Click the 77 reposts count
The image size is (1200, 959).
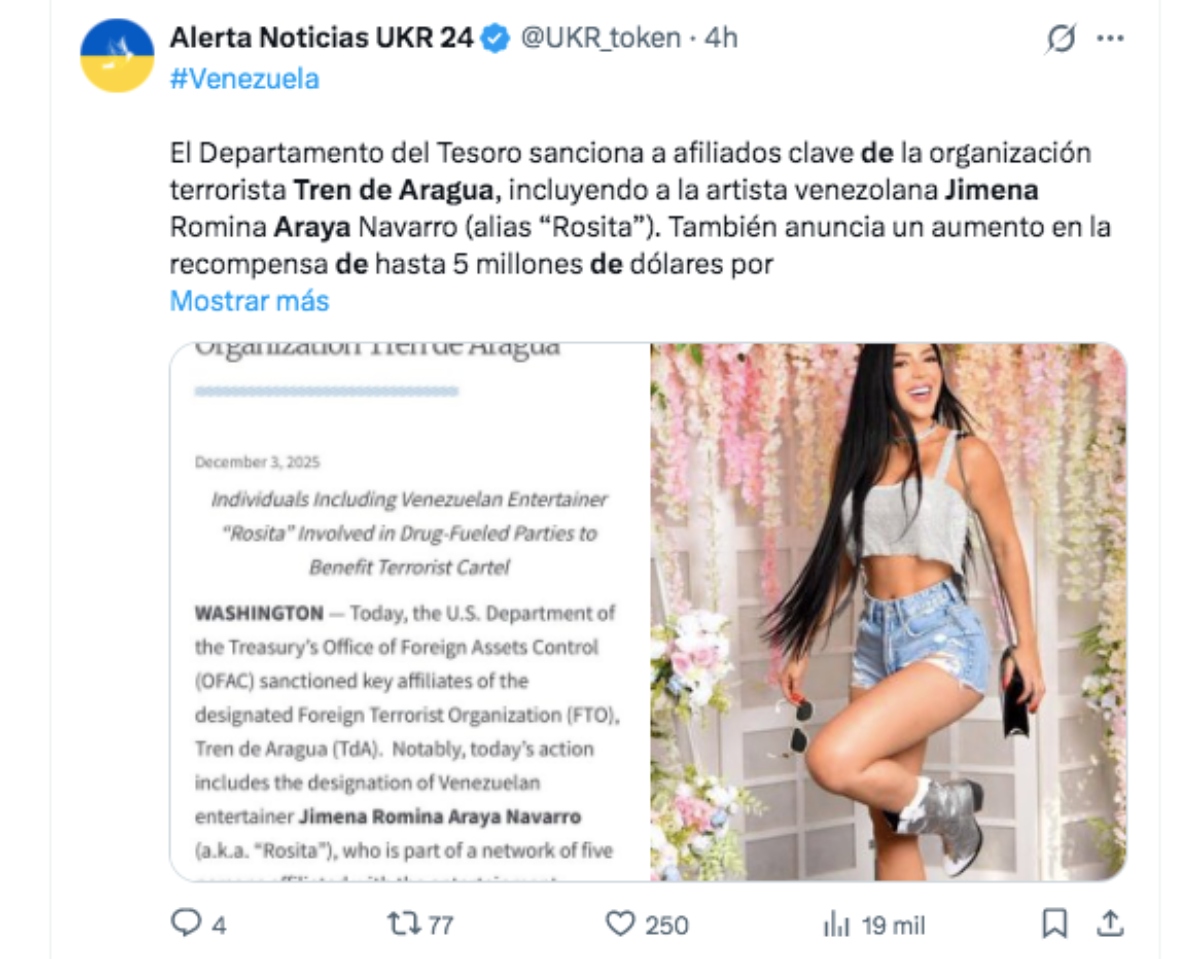(x=440, y=925)
